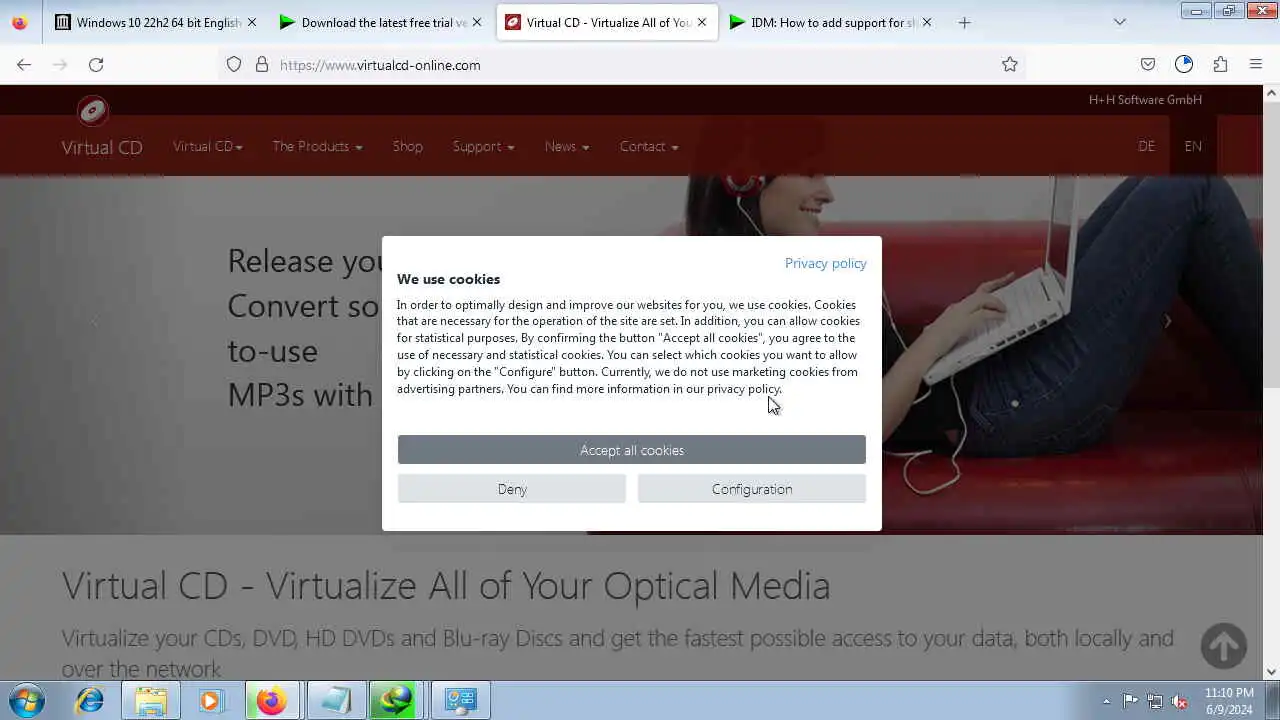Click Accept all cookies button
Viewport: 1280px width, 720px height.
(632, 450)
